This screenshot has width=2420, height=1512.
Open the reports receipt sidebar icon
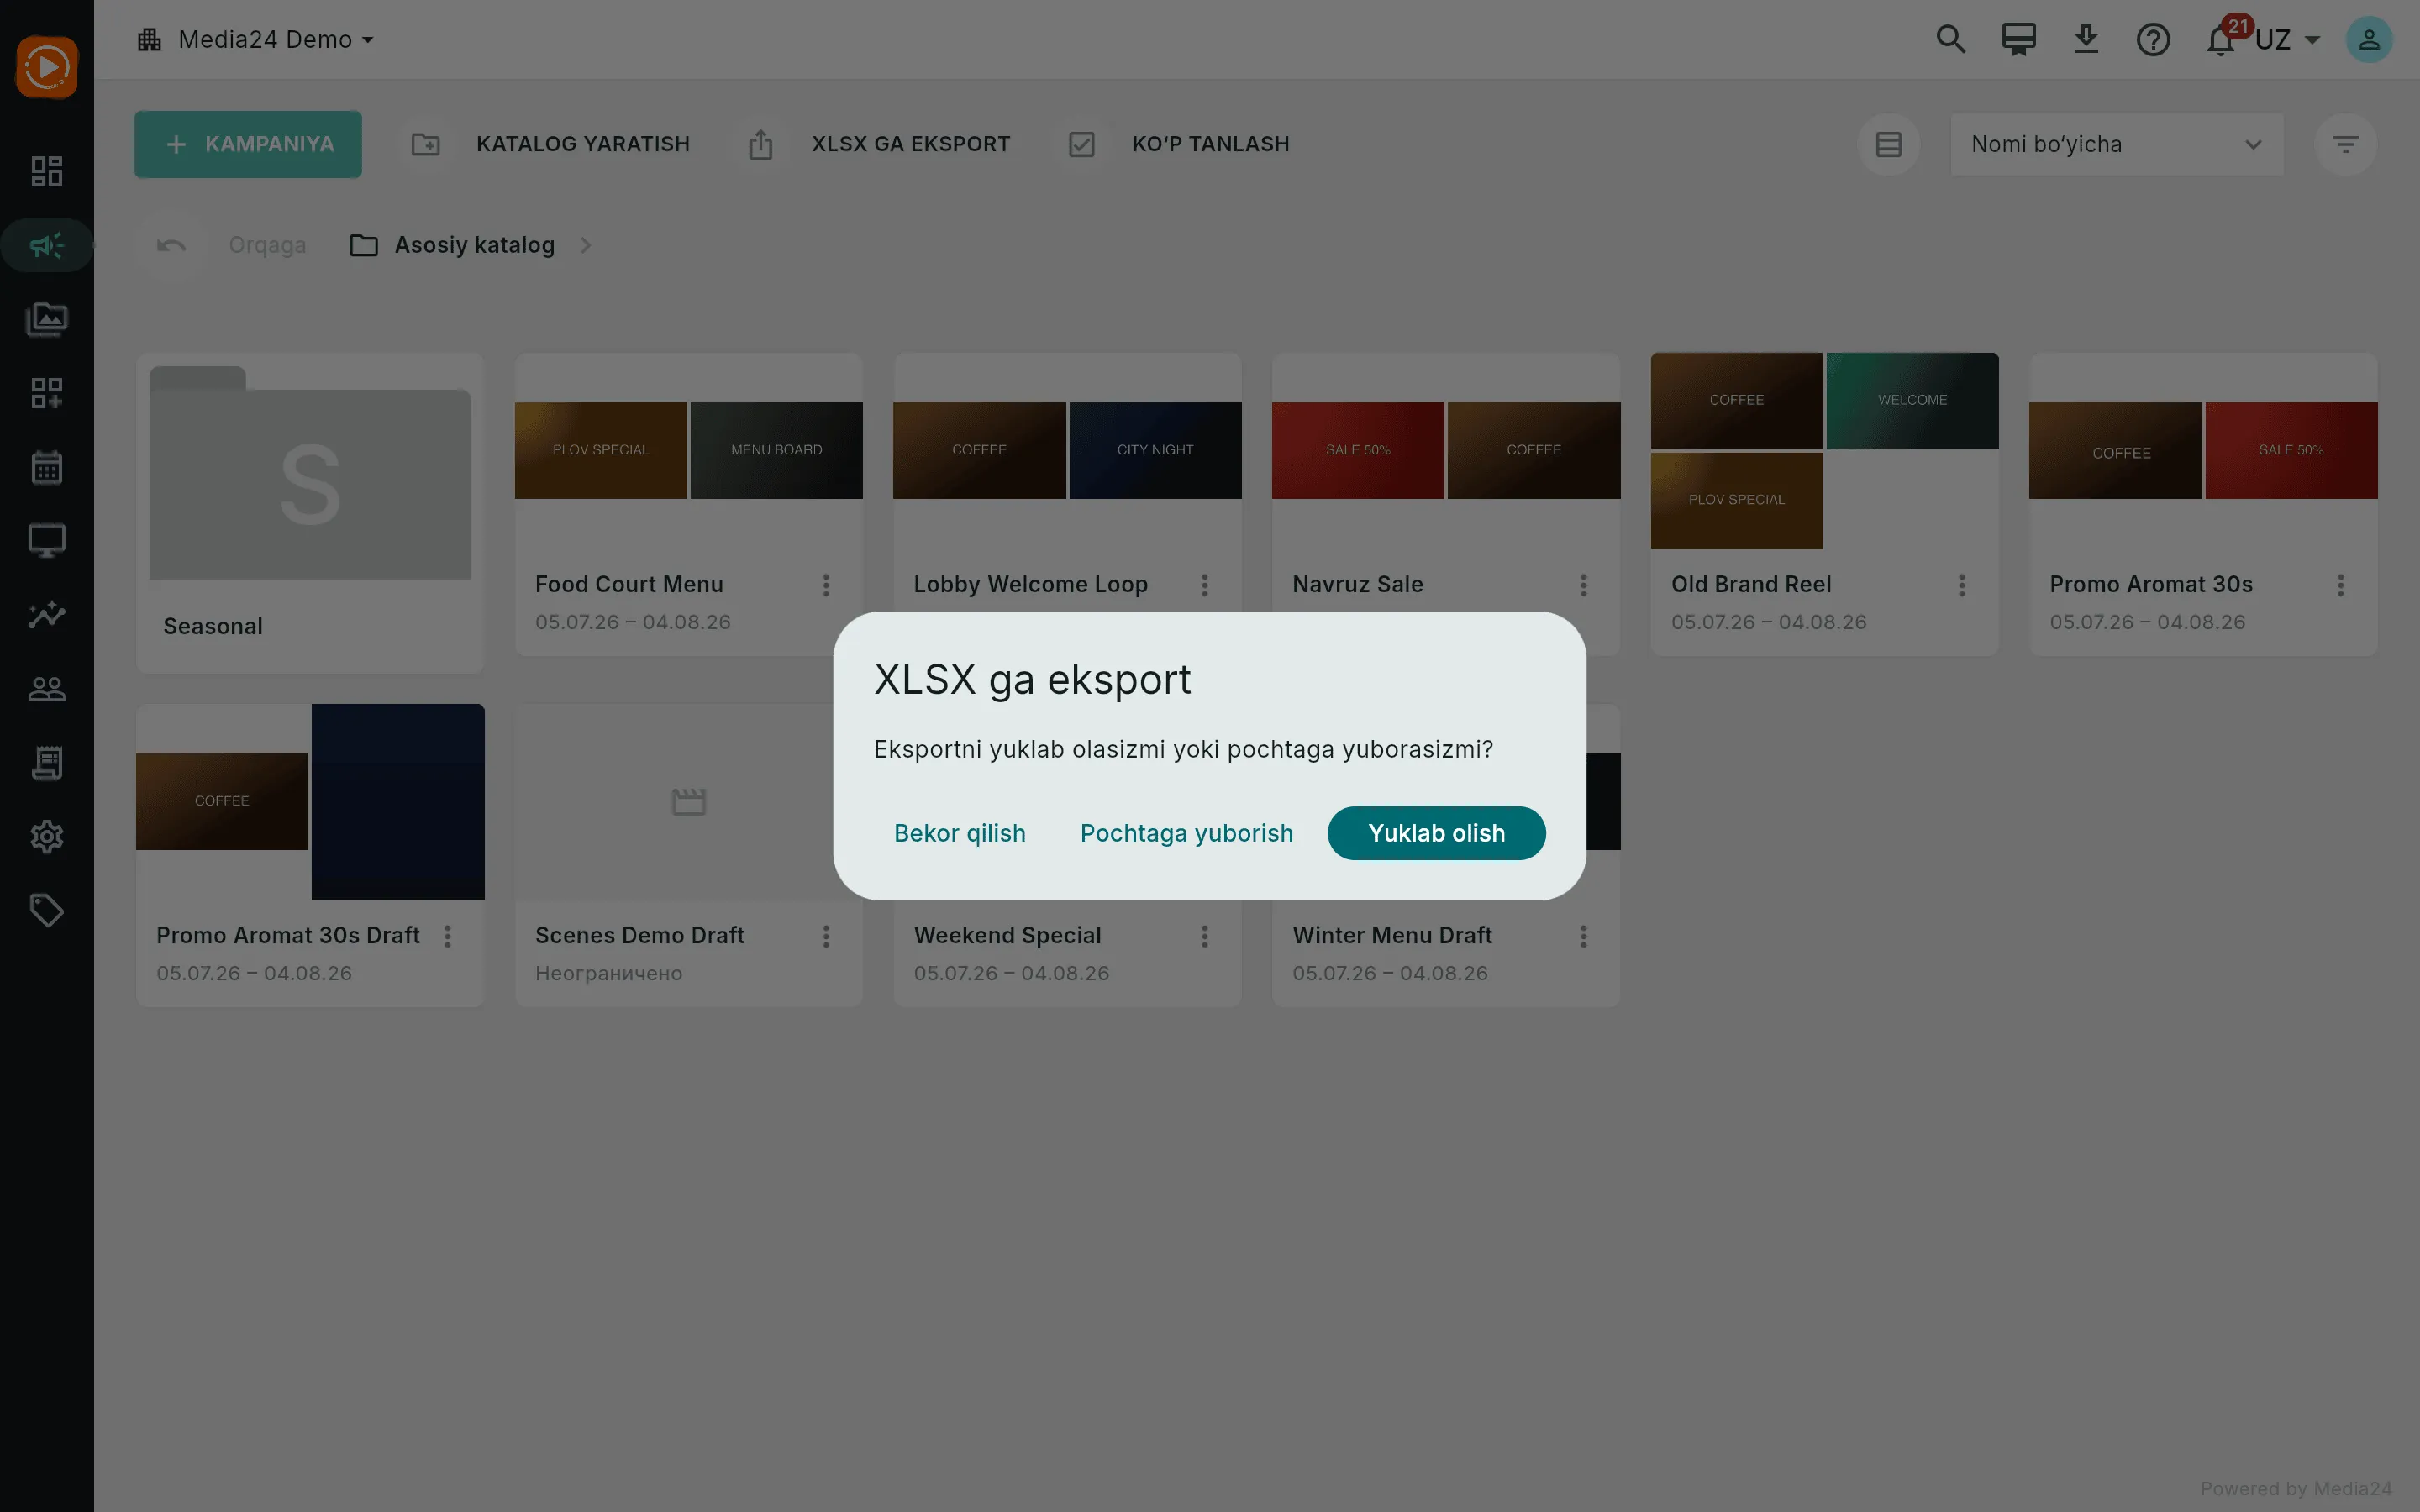point(47,763)
